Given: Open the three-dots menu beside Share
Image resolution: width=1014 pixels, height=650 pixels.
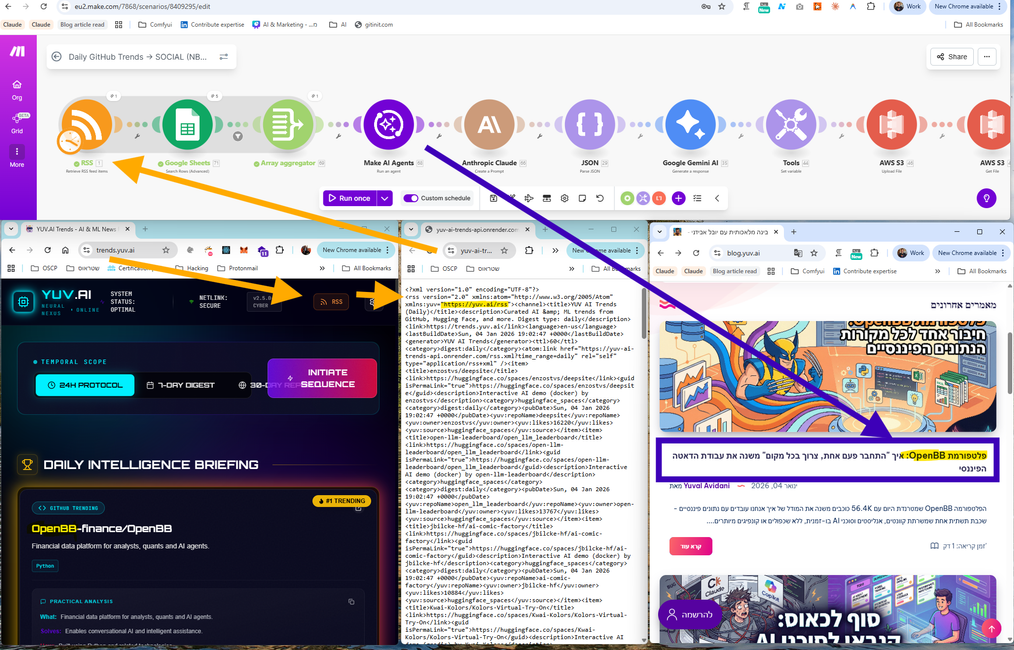Looking at the screenshot, I should point(987,57).
